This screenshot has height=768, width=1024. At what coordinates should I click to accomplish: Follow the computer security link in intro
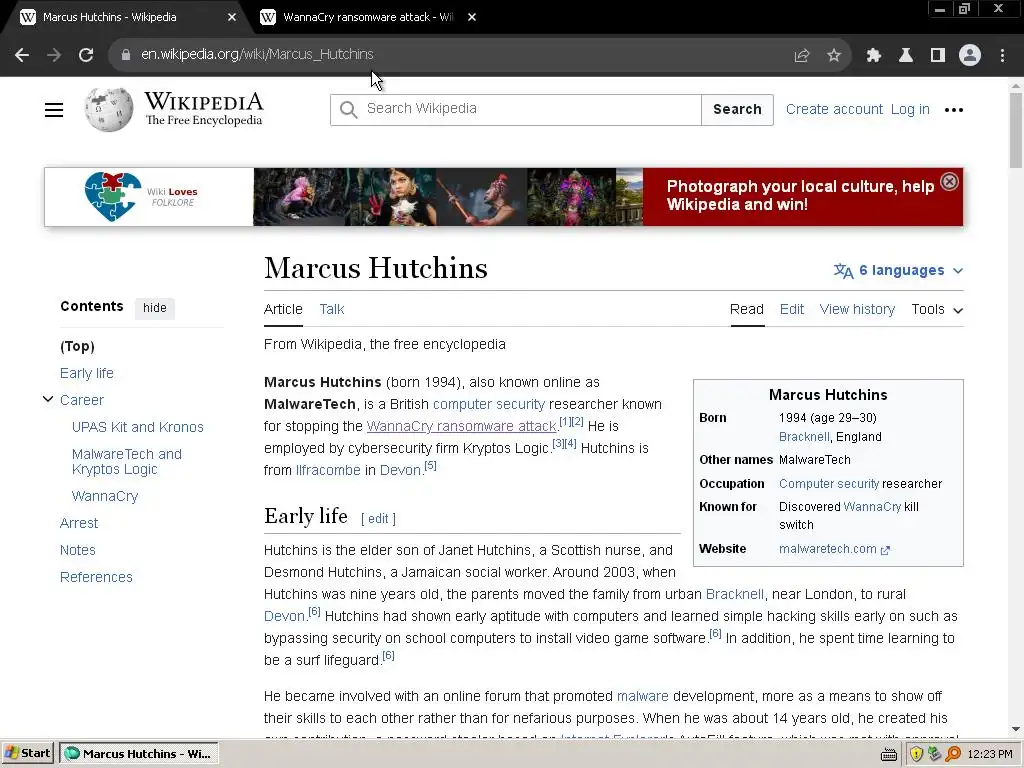click(x=488, y=404)
